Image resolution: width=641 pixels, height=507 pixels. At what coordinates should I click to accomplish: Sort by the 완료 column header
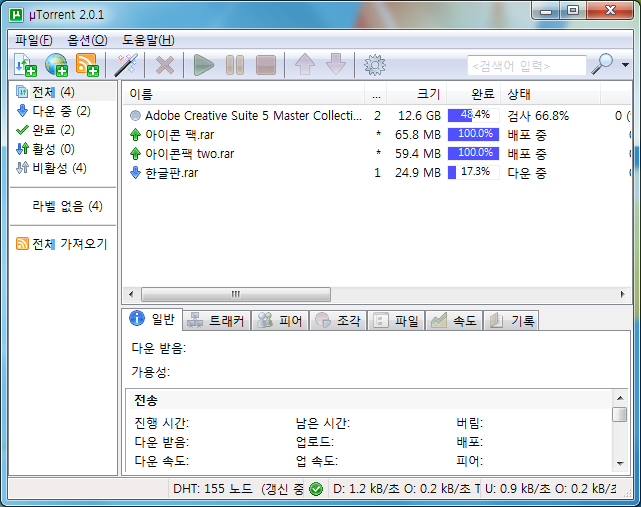click(474, 94)
